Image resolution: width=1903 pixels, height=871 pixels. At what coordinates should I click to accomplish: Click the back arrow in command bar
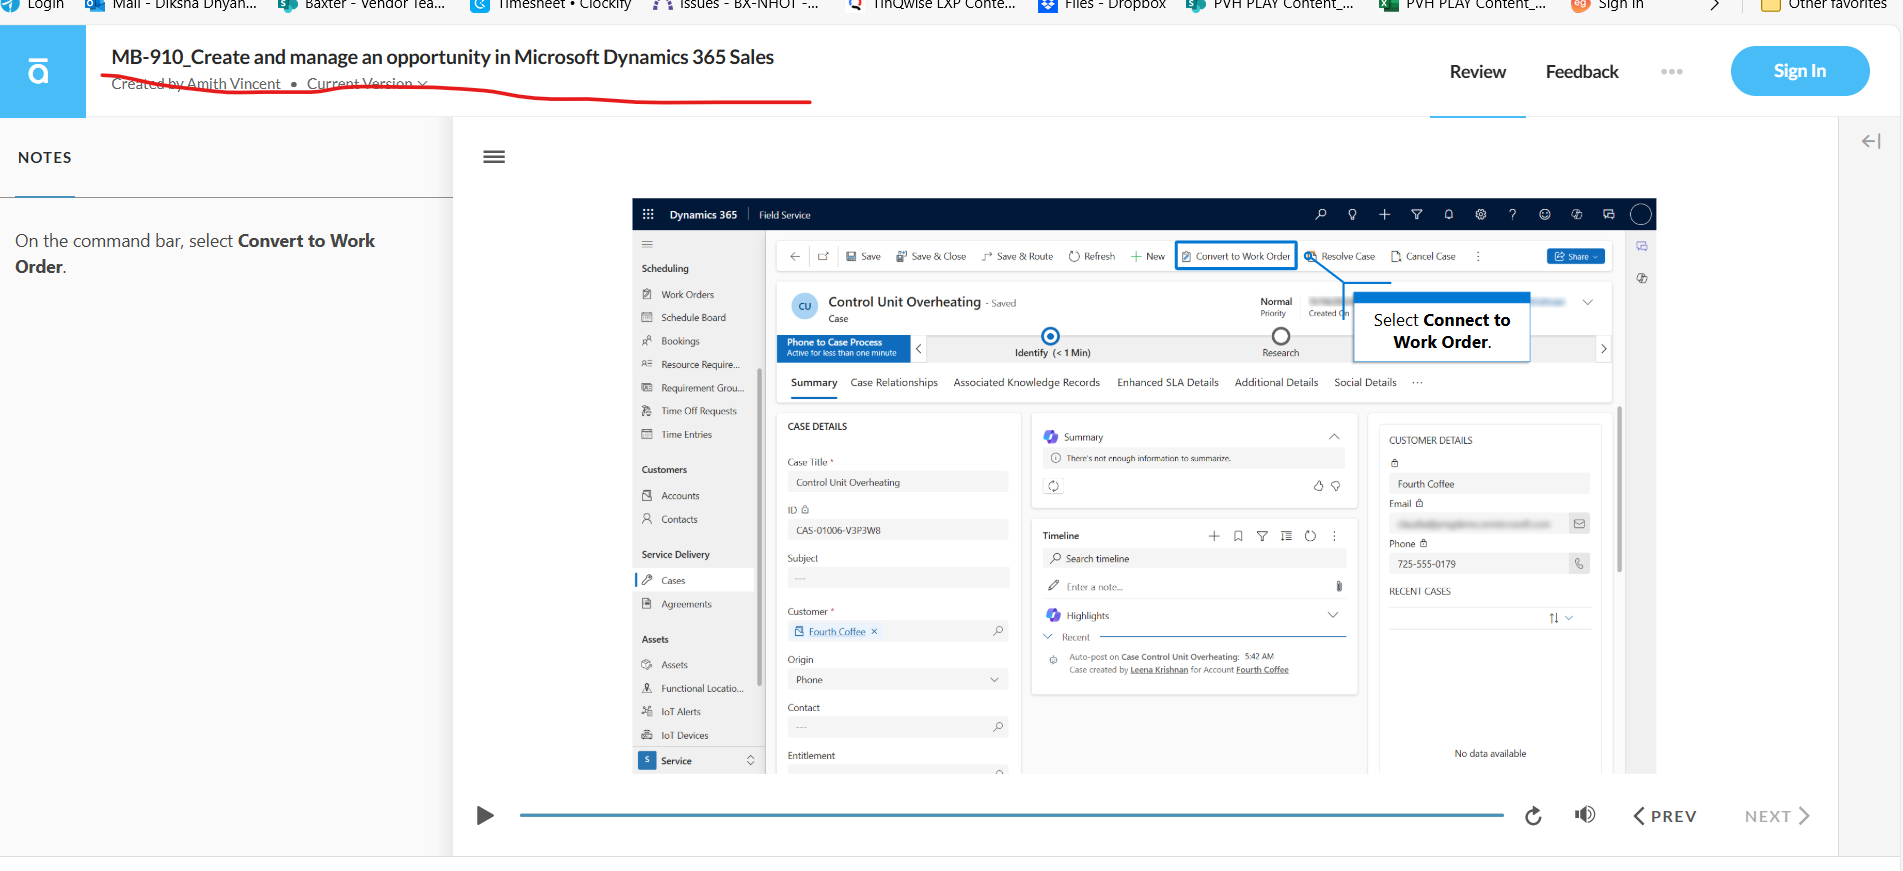[x=795, y=256]
